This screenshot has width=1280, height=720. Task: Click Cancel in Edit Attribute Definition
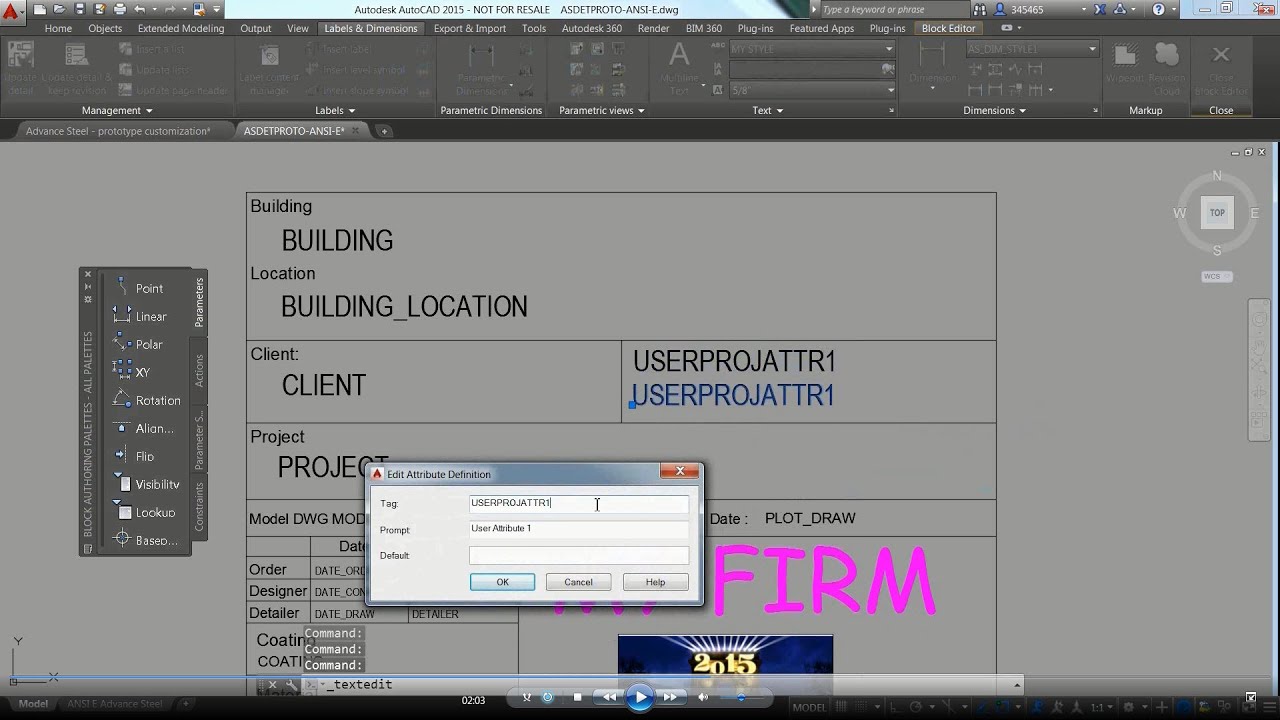click(578, 582)
